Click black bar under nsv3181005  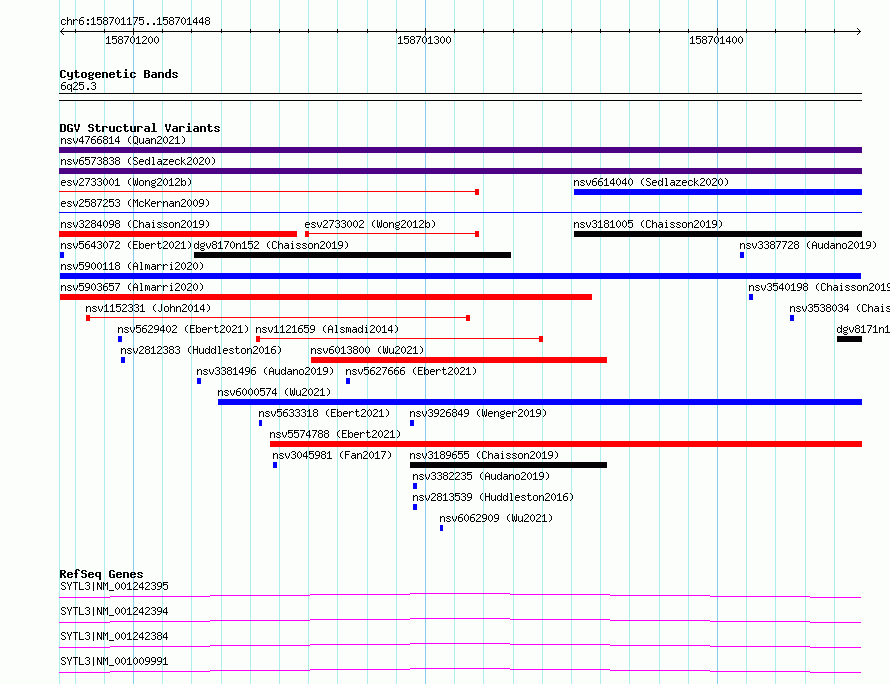pyautogui.click(x=718, y=234)
